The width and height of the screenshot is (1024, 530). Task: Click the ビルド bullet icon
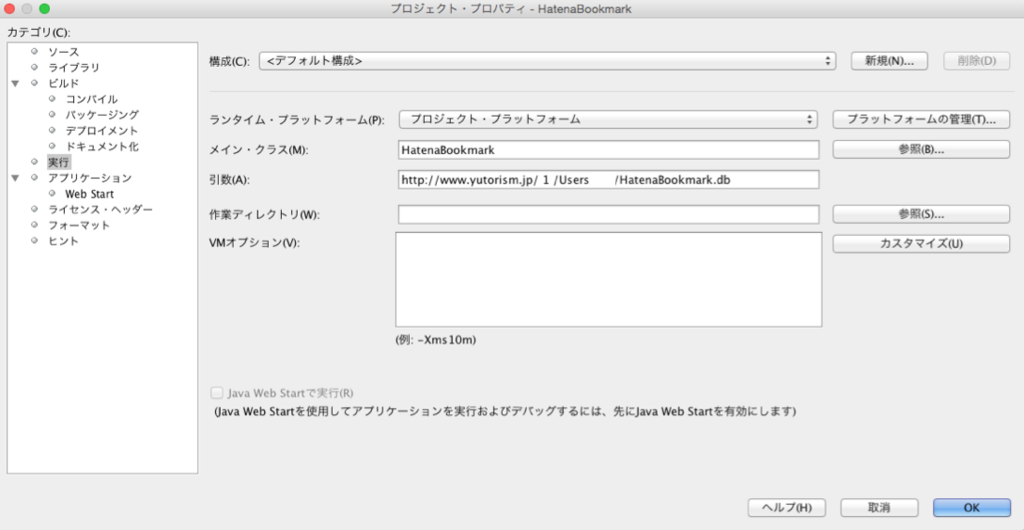[35, 83]
